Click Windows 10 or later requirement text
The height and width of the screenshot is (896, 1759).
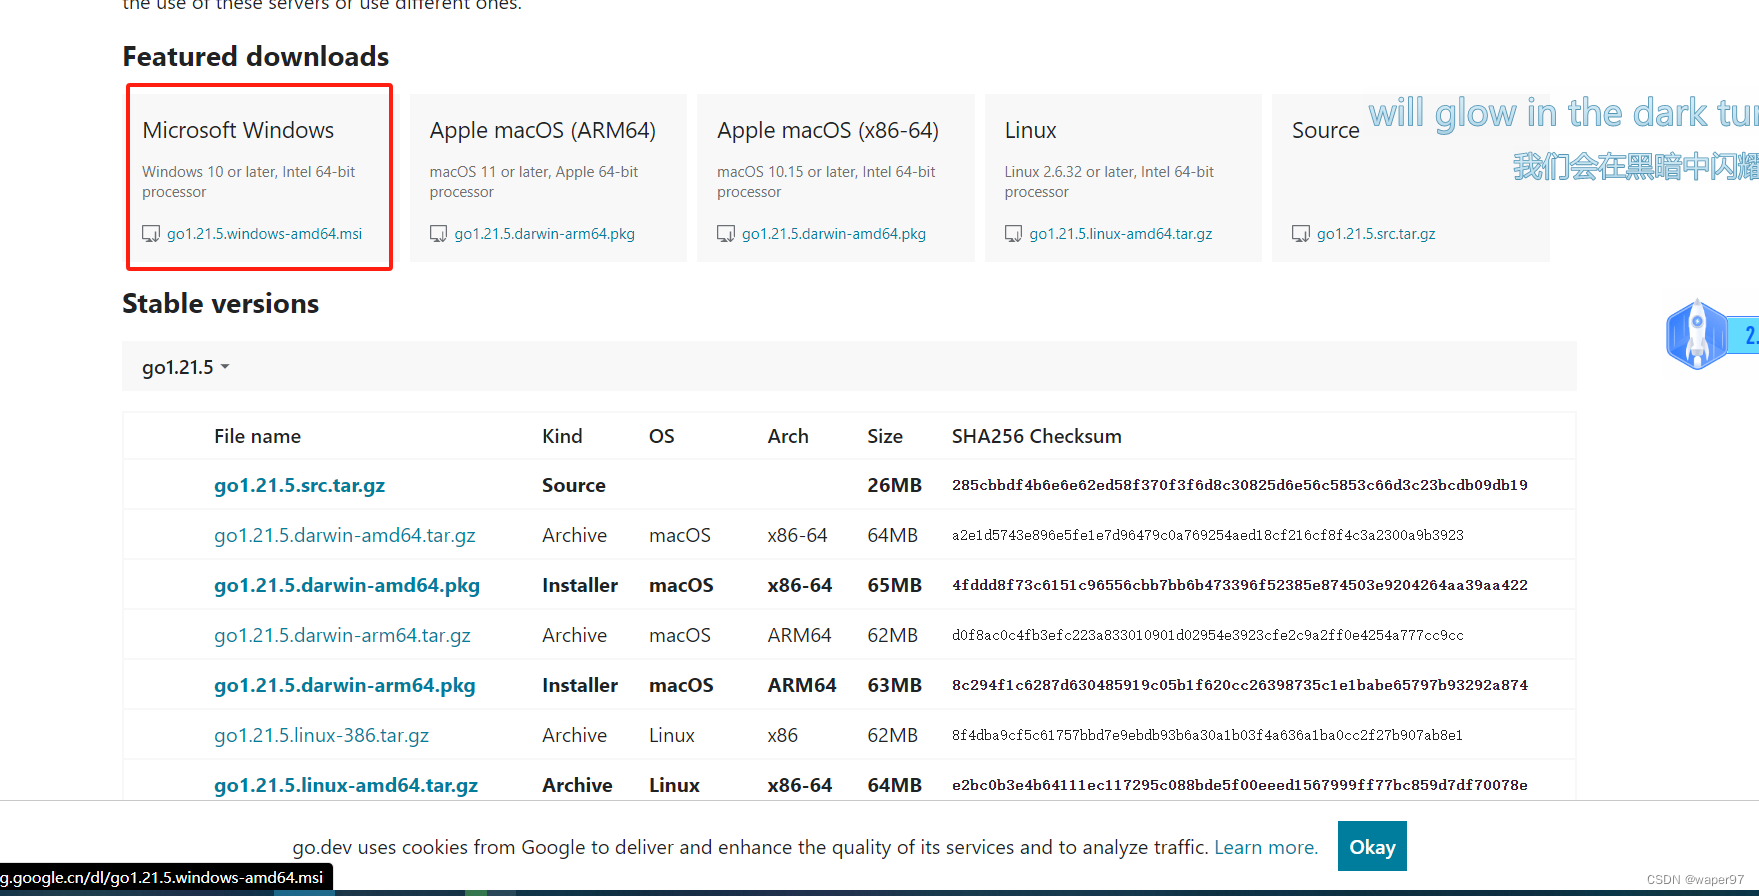click(248, 182)
